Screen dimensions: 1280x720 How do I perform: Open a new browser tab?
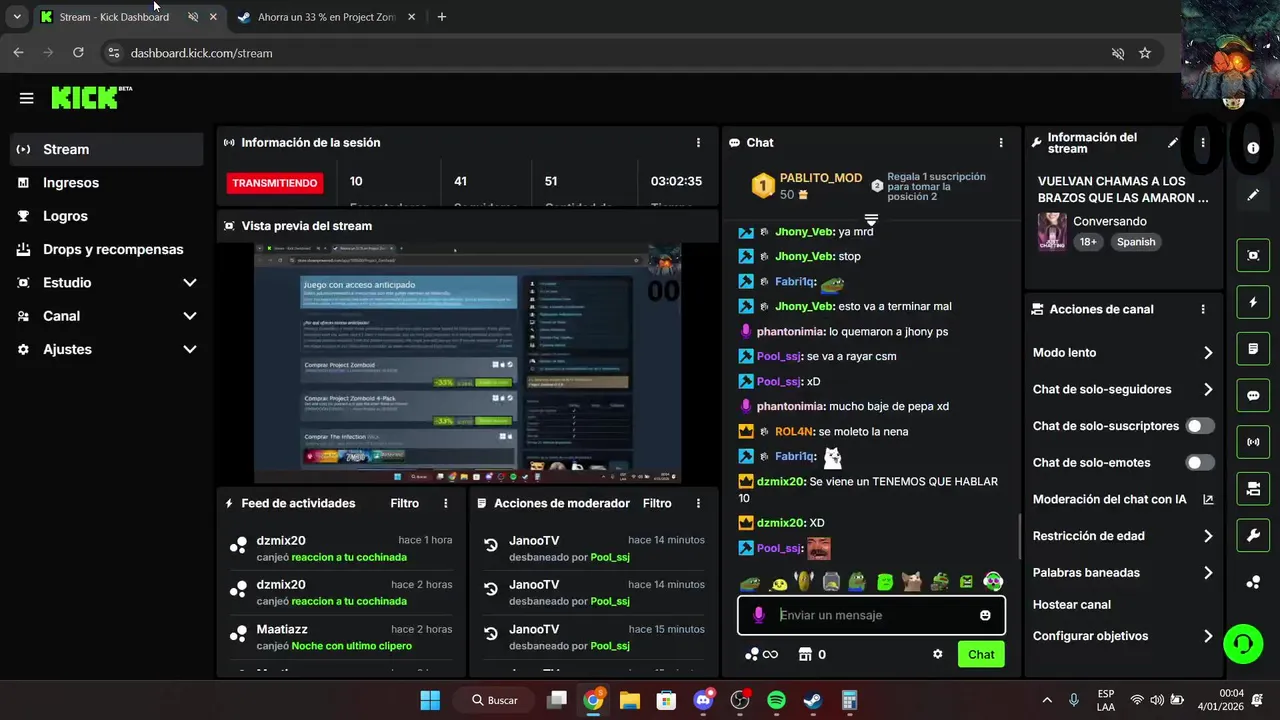click(x=442, y=17)
